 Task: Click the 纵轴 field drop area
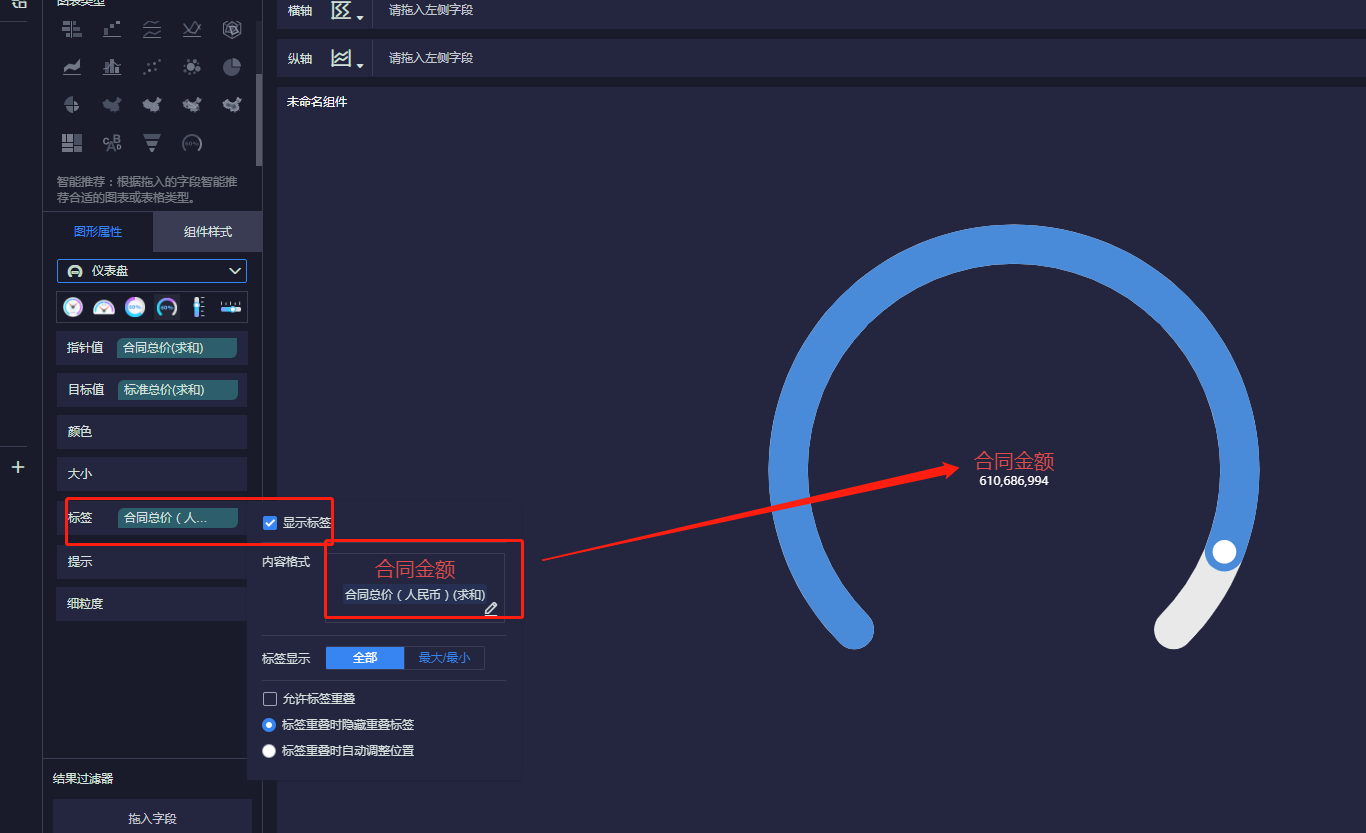click(869, 59)
